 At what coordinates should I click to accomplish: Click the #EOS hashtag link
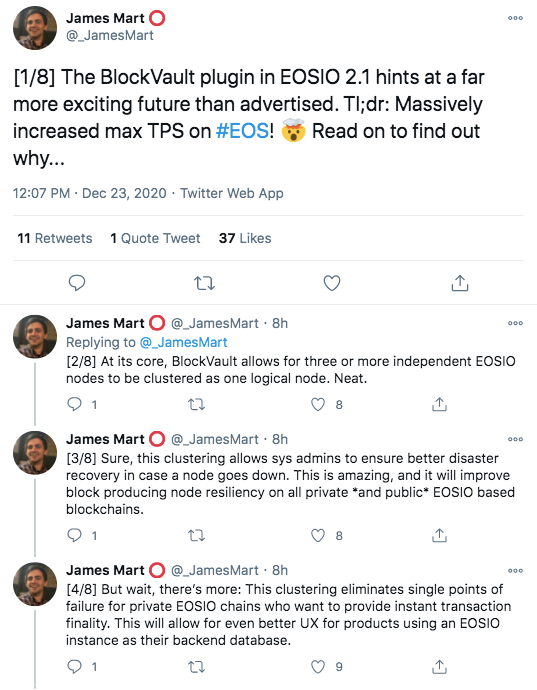pyautogui.click(x=242, y=131)
